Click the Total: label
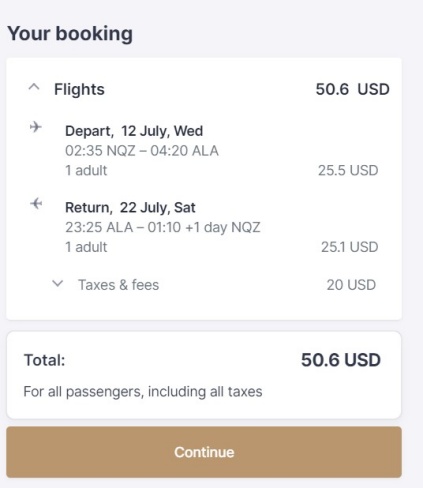Viewport: 423px width, 488px height. pyautogui.click(x=45, y=360)
